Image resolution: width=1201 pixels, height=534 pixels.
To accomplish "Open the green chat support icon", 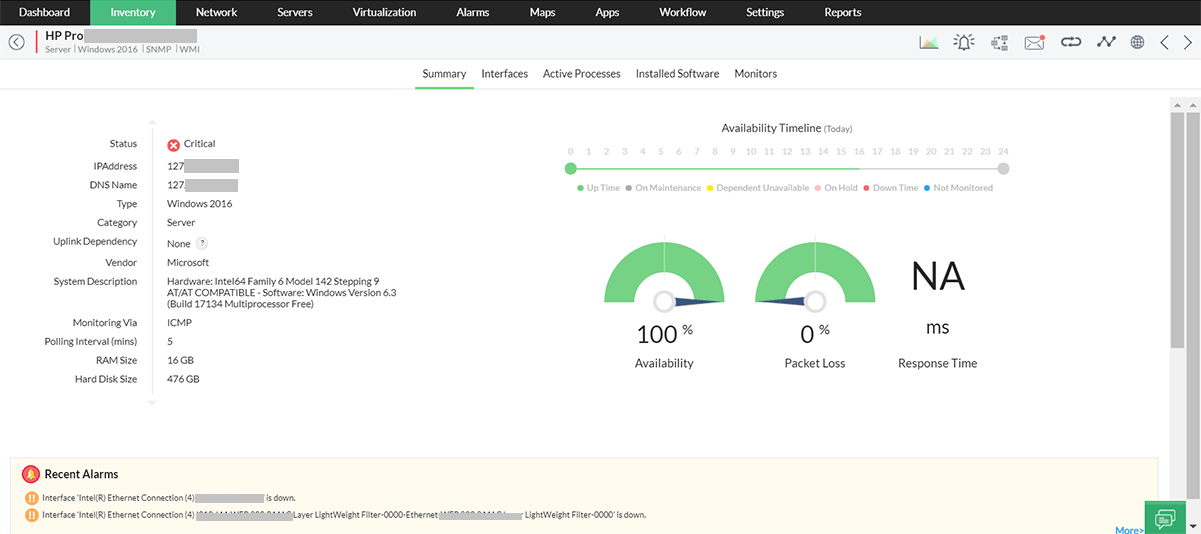I will click(x=1164, y=518).
